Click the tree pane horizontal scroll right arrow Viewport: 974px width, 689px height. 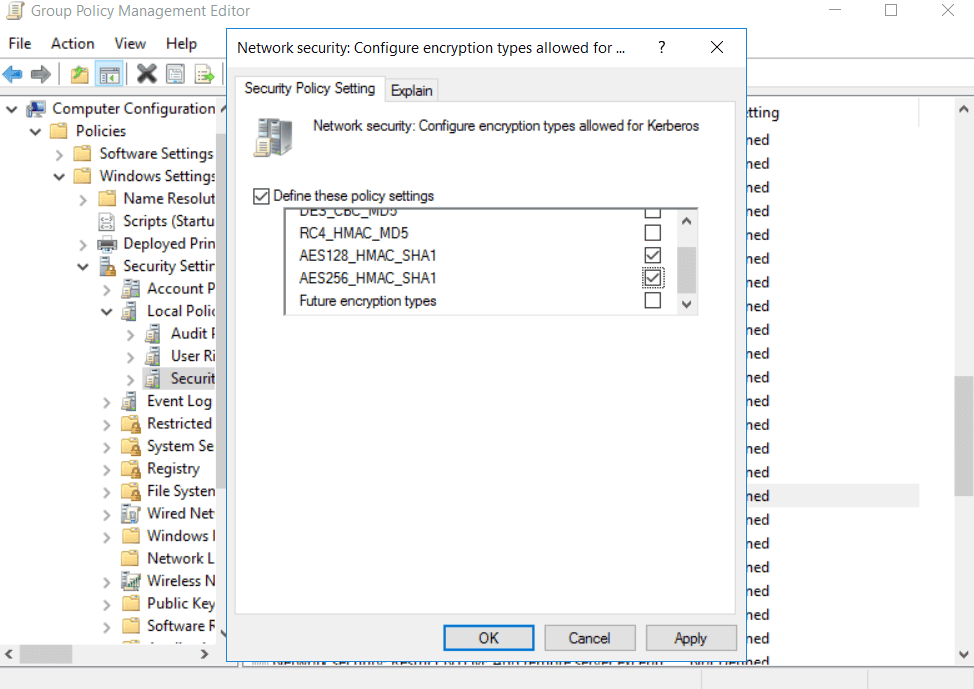(x=204, y=654)
